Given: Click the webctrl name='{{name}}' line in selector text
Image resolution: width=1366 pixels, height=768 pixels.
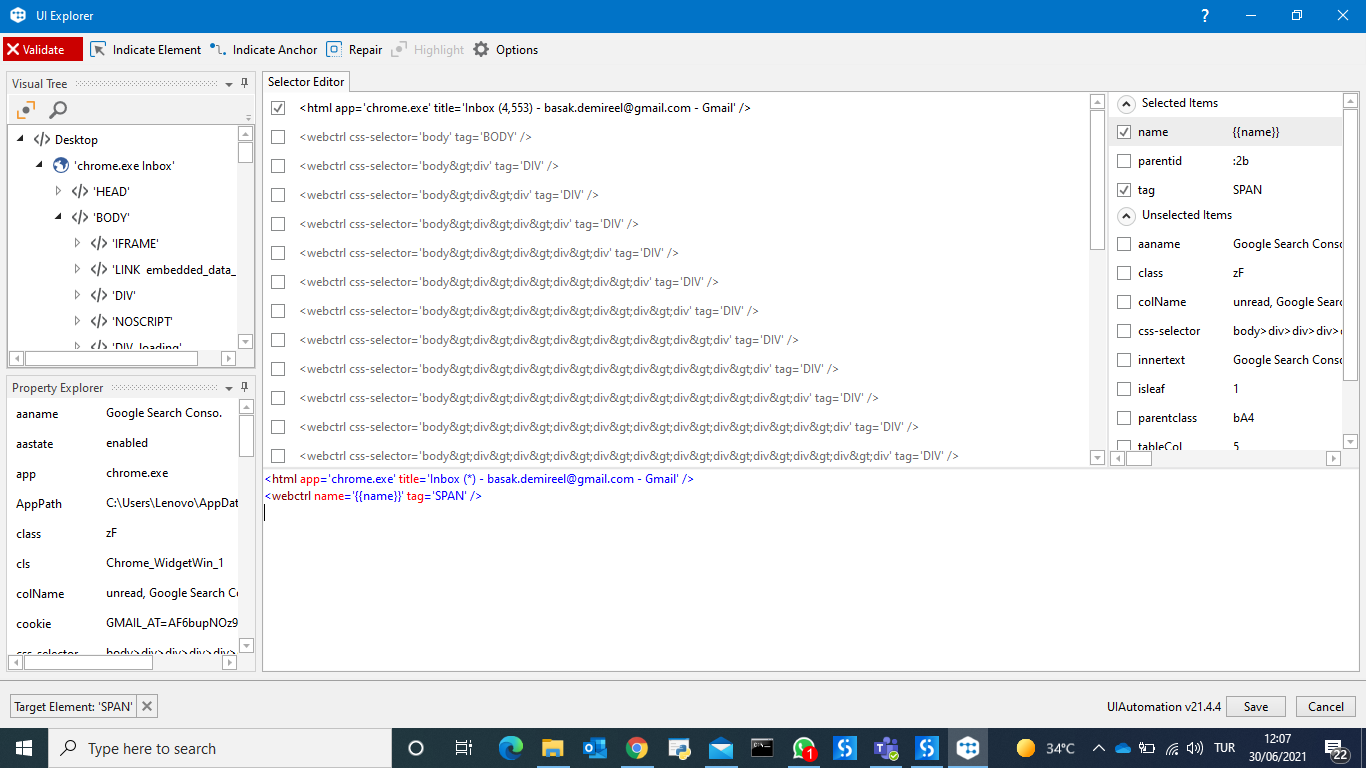Looking at the screenshot, I should click(374, 496).
